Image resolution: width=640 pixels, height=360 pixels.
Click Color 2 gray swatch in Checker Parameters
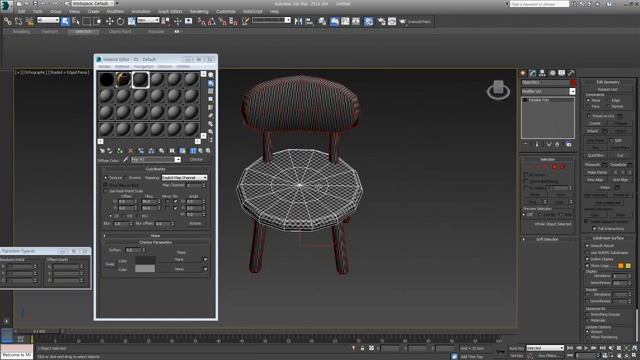(x=145, y=269)
